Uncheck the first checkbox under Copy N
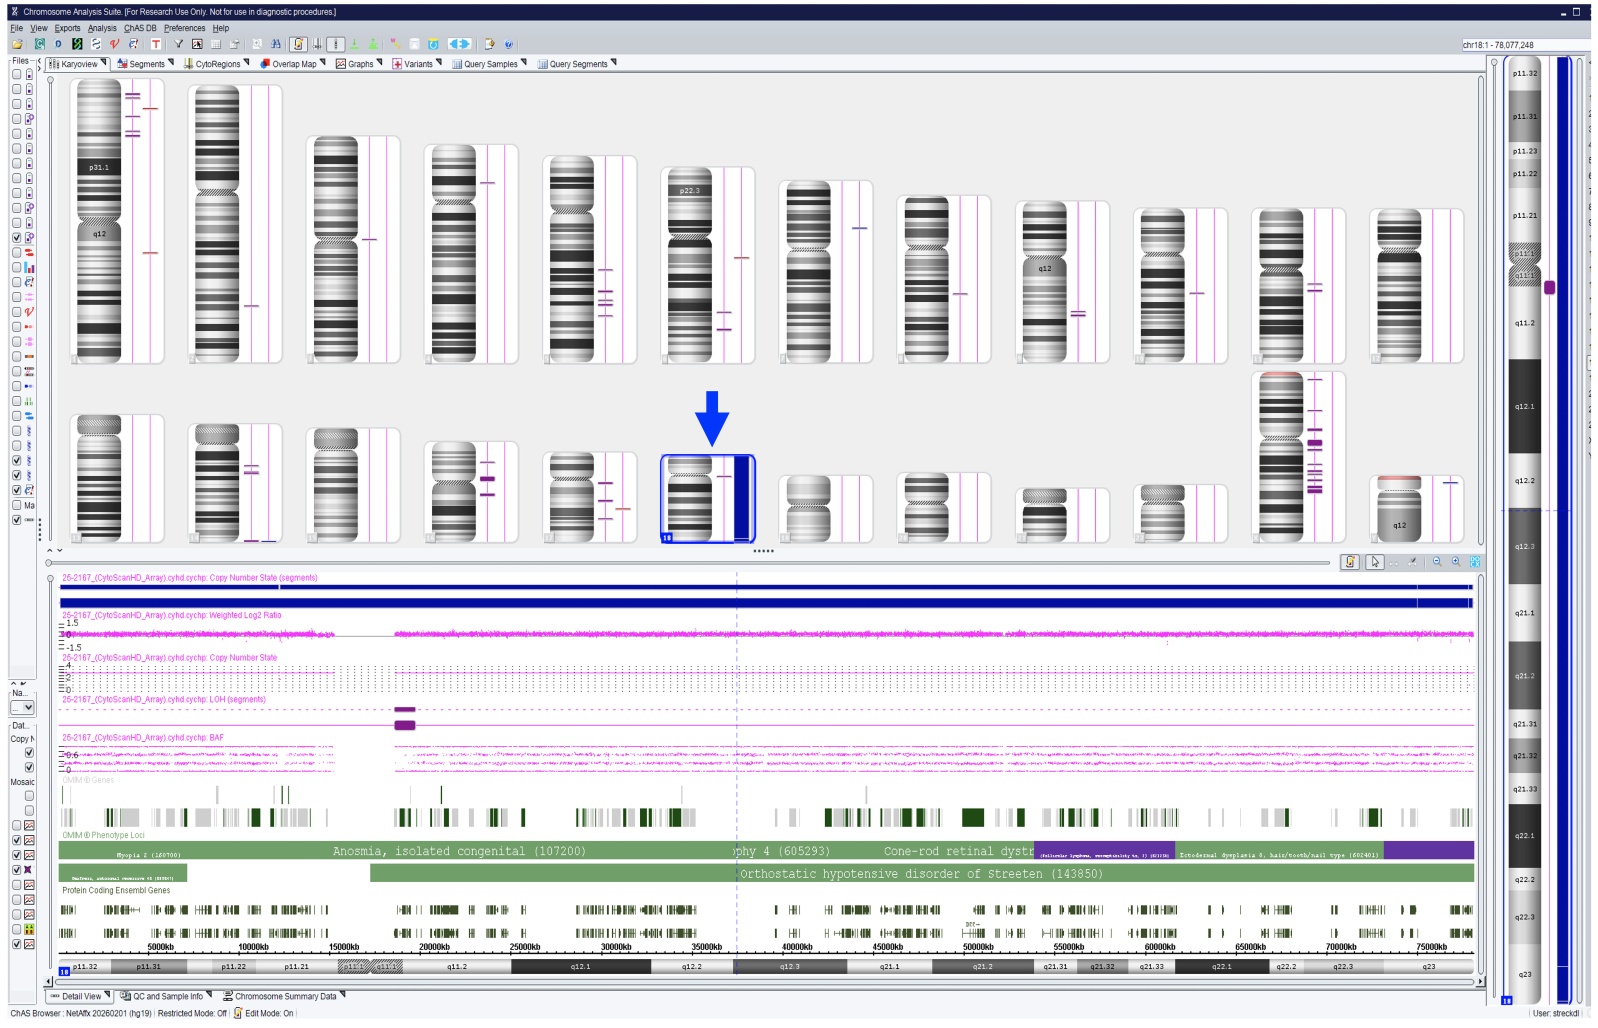 (x=29, y=752)
